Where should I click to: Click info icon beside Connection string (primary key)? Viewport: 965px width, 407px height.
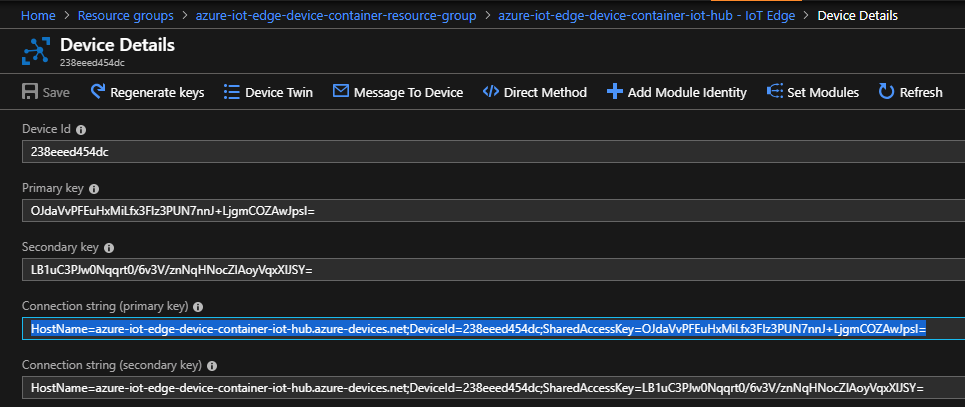(198, 307)
